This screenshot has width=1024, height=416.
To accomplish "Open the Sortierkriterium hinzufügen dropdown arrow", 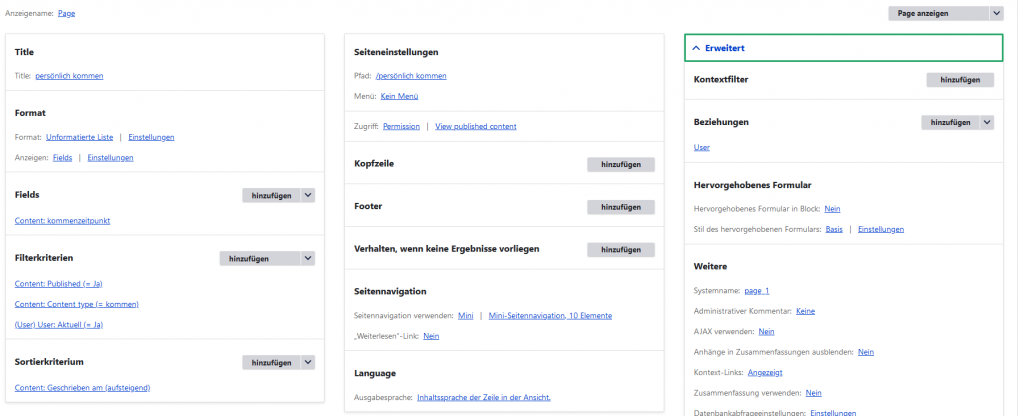I will tap(308, 362).
